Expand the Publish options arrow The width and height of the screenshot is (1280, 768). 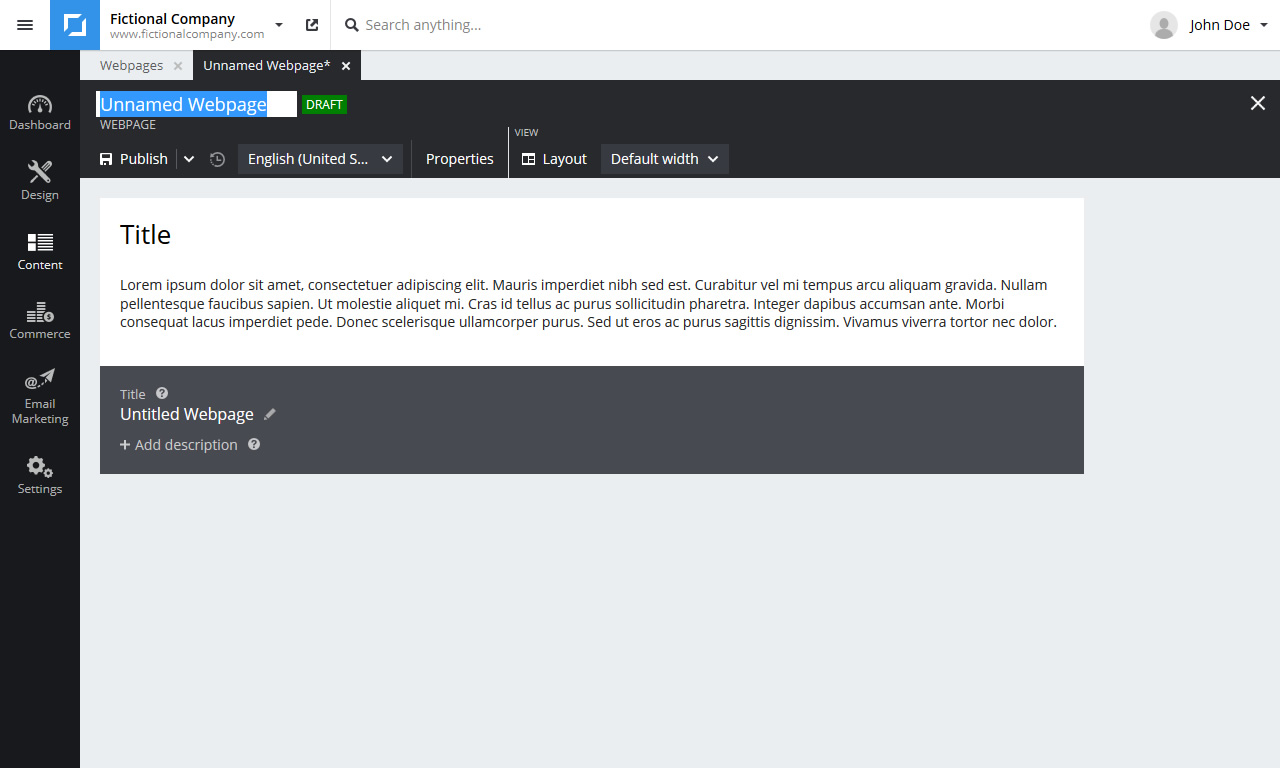click(189, 159)
